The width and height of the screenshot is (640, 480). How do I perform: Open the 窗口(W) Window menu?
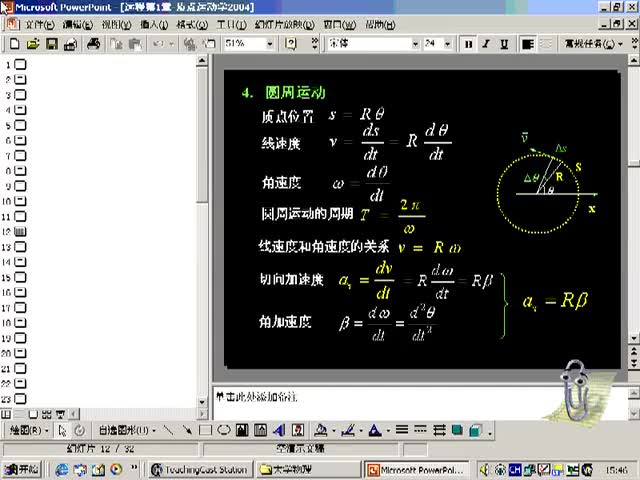click(x=340, y=25)
